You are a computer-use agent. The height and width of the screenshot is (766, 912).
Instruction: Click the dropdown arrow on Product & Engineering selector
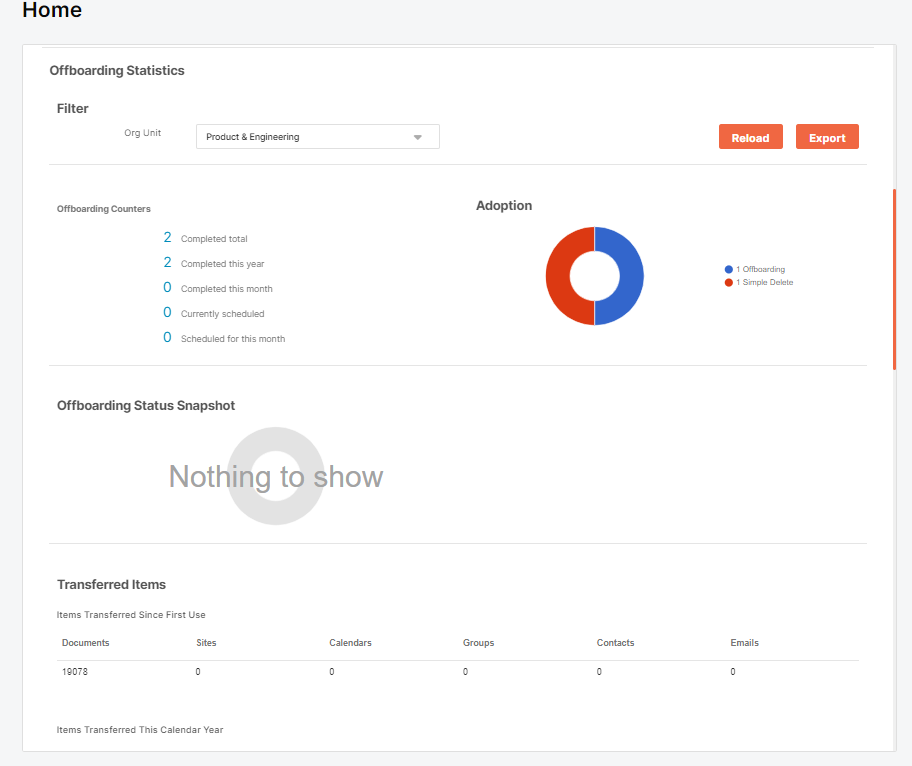[x=417, y=136]
